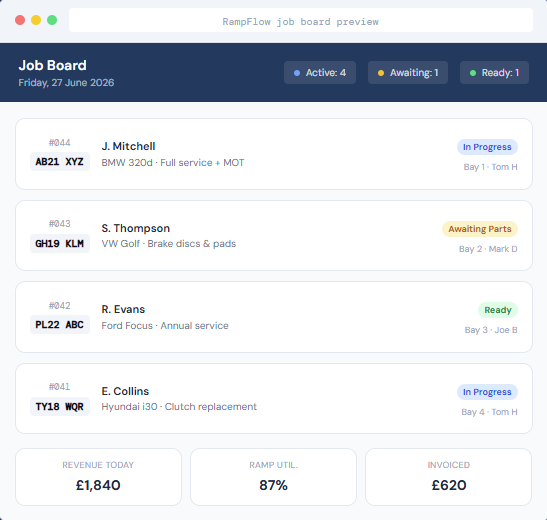Viewport: 547px width, 520px height.
Task: Click the GH19 KLM registration plate
Action: [x=60, y=243]
